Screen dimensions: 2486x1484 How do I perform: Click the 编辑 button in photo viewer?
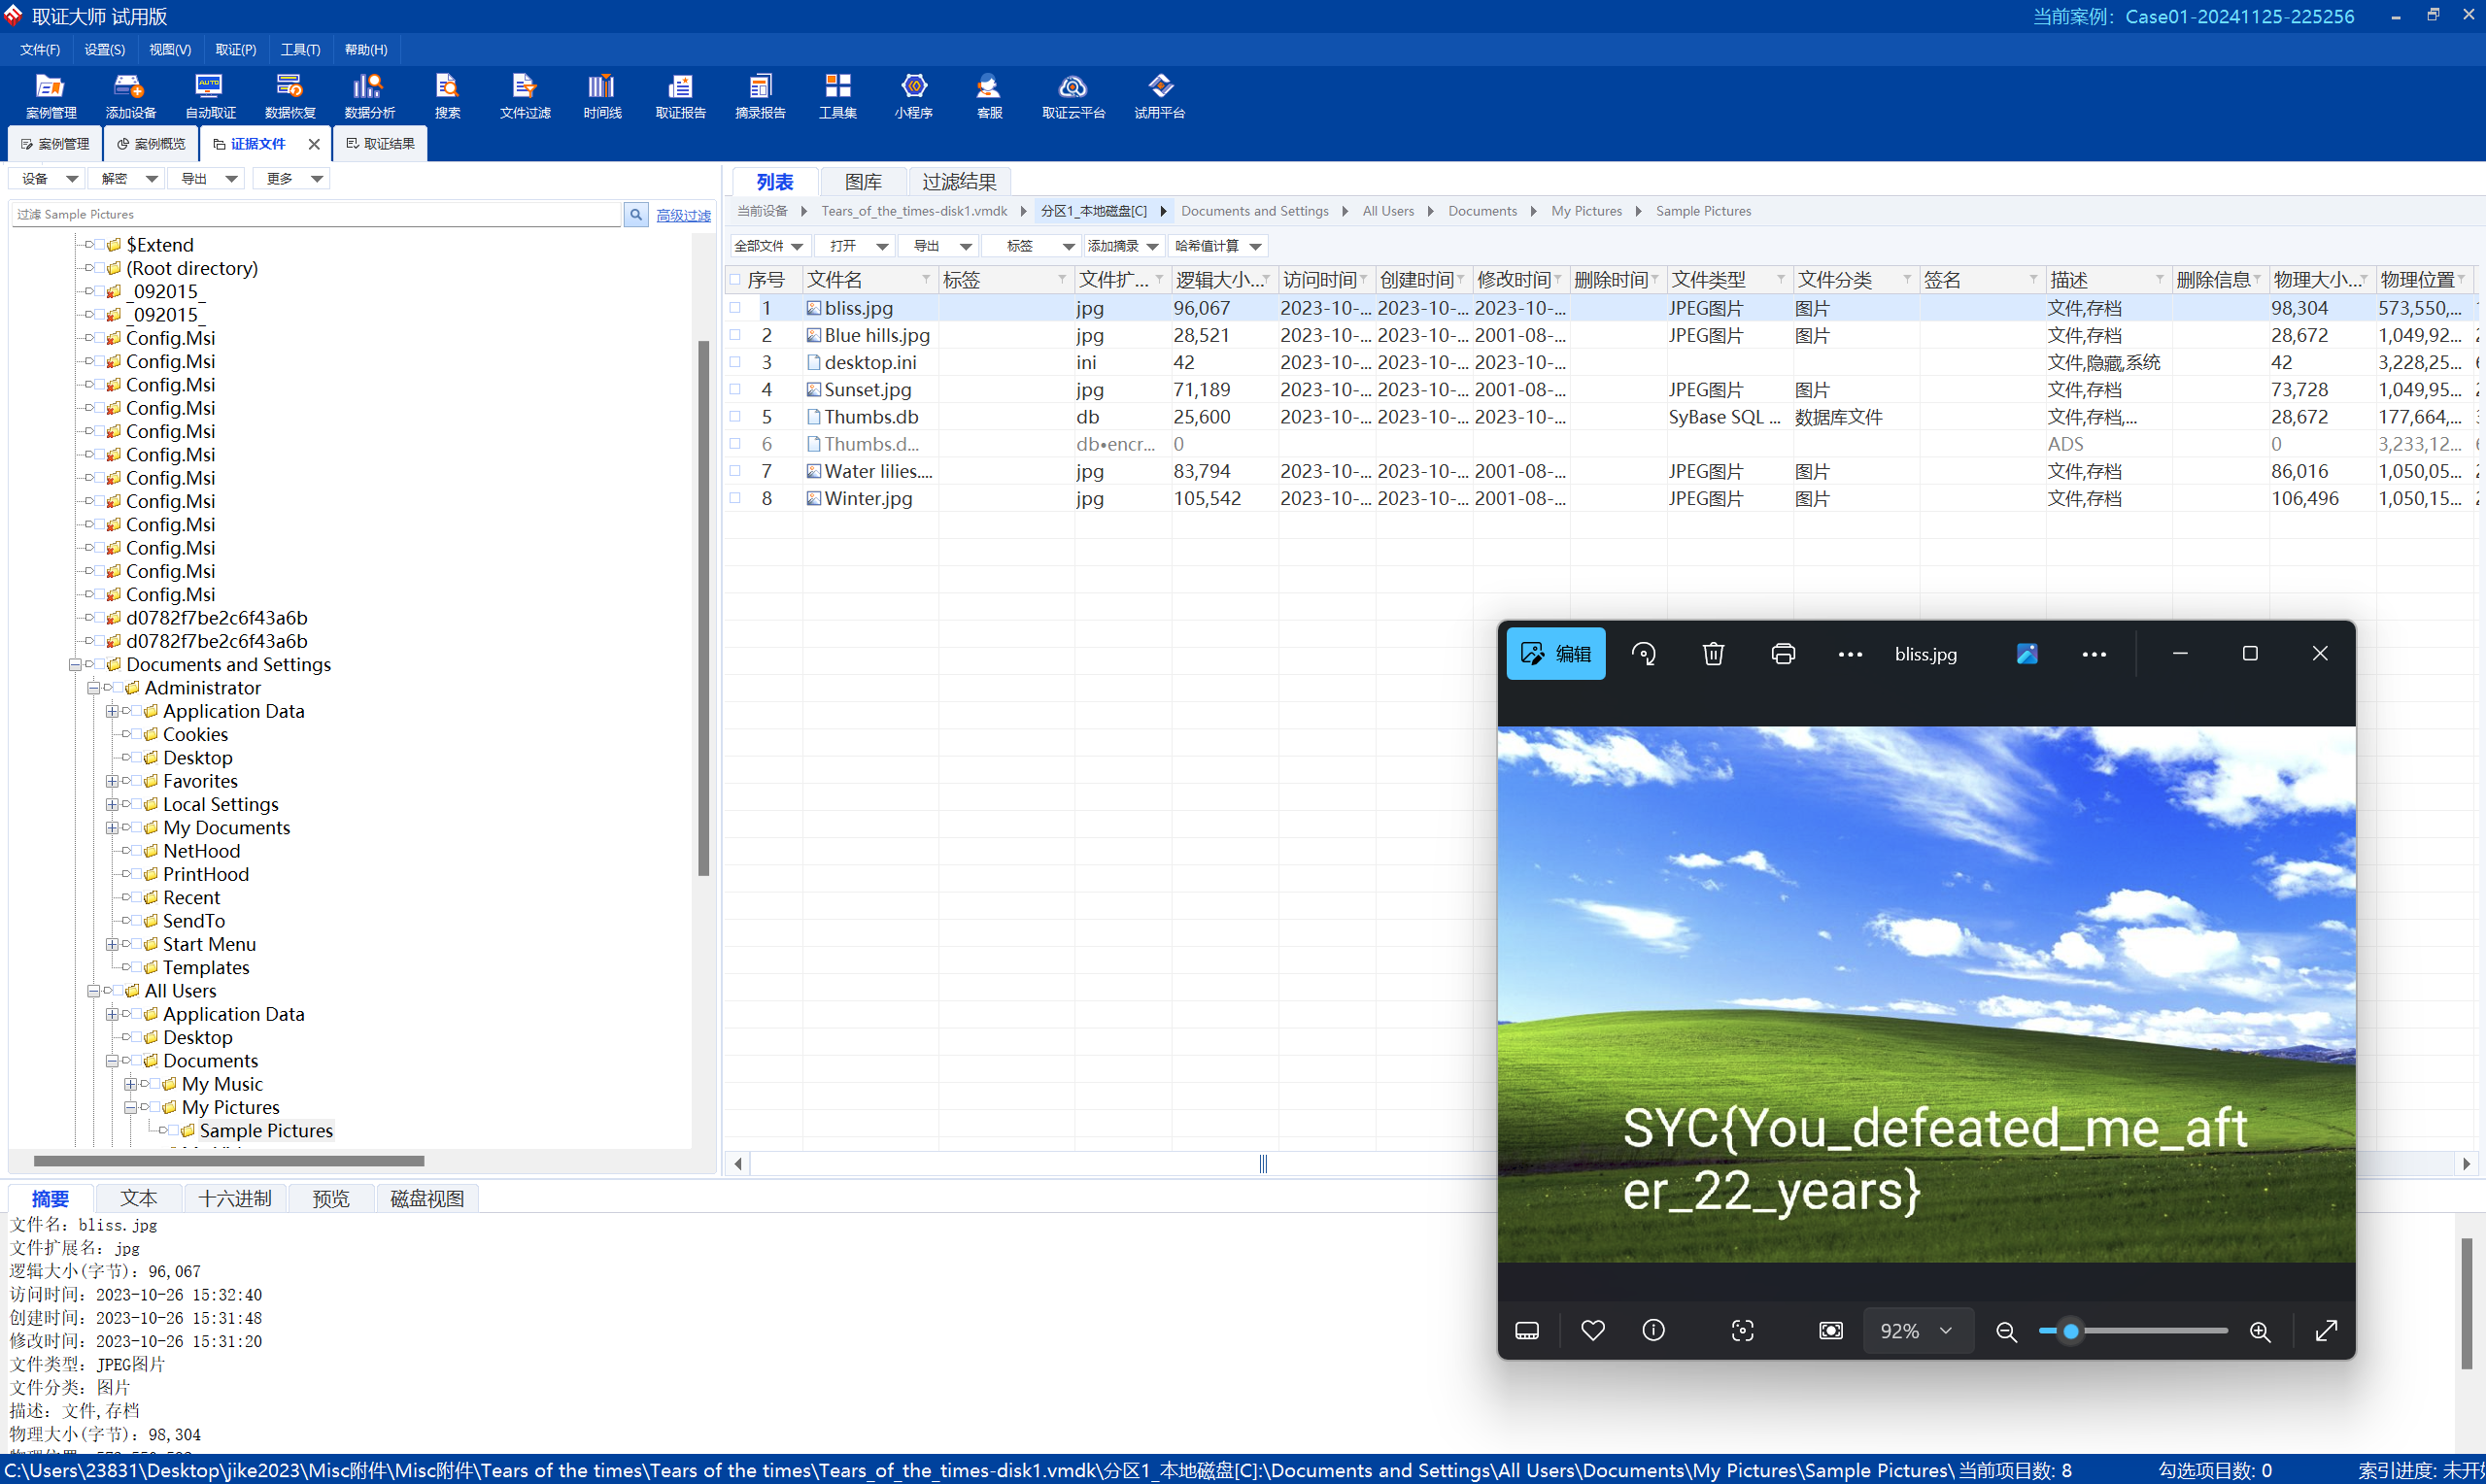(1556, 654)
